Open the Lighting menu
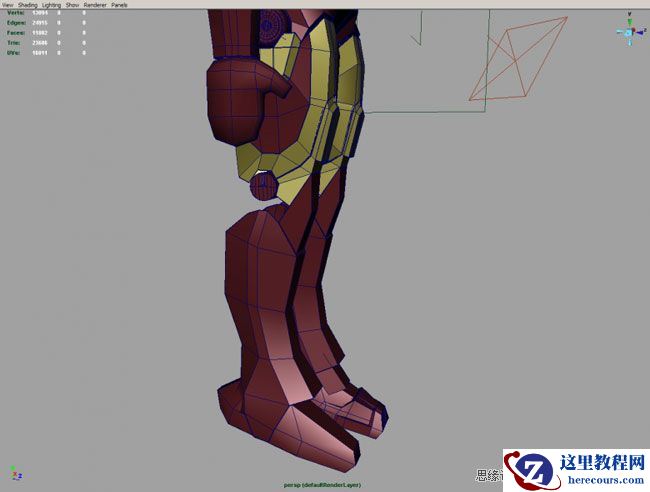This screenshot has height=492, width=650. (x=51, y=5)
